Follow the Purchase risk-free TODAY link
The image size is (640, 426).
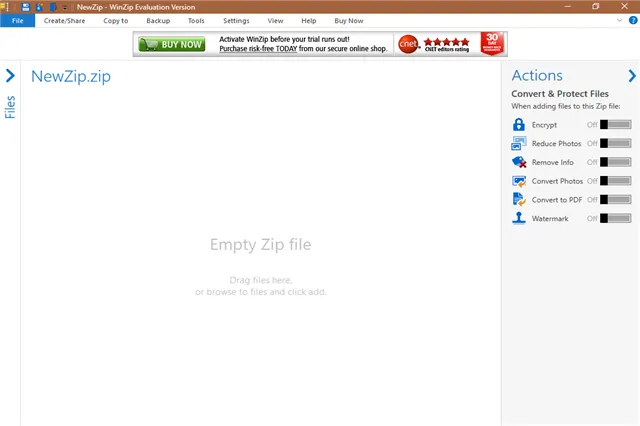point(258,49)
